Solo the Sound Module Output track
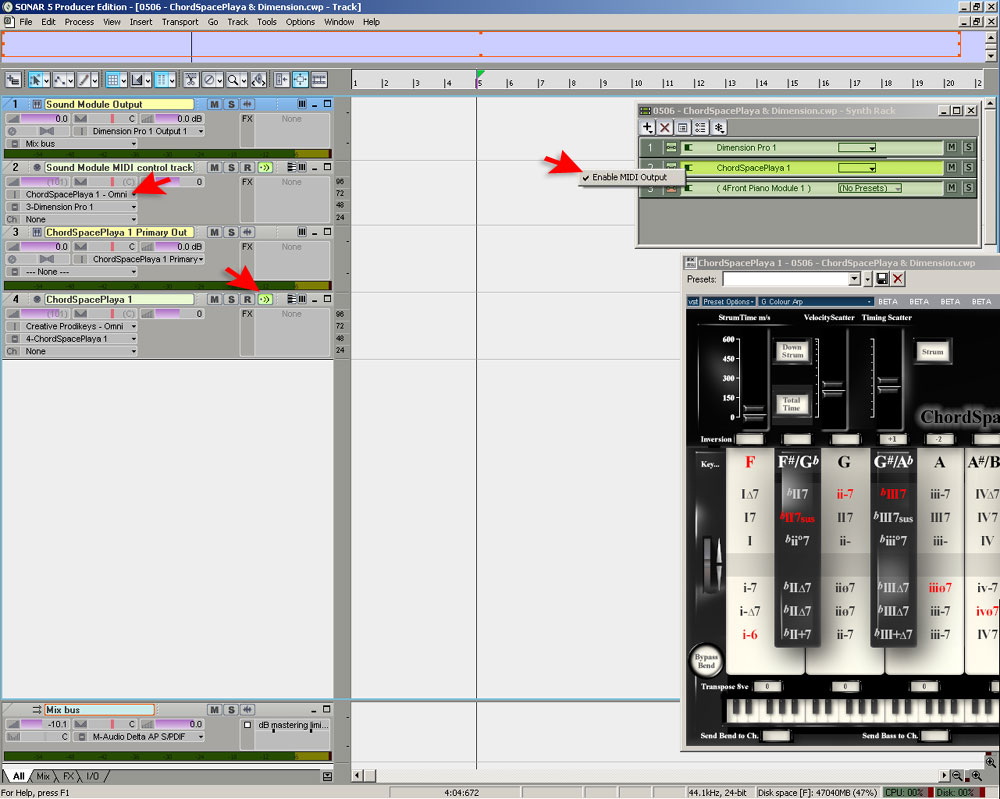Viewport: 1000px width, 799px height. point(231,104)
